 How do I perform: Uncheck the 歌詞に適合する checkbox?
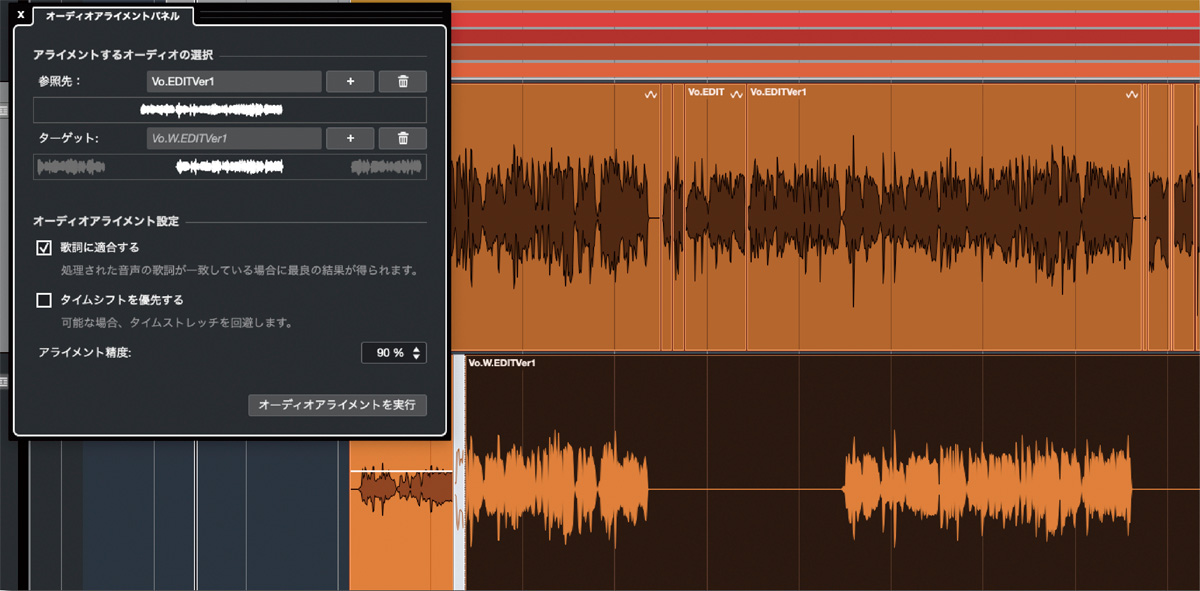click(x=44, y=247)
